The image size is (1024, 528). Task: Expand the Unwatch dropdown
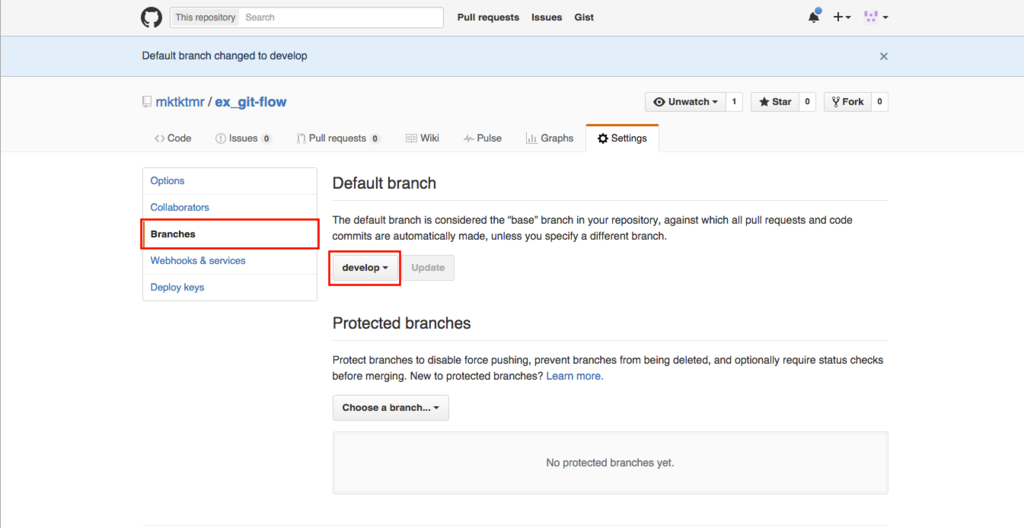click(686, 102)
